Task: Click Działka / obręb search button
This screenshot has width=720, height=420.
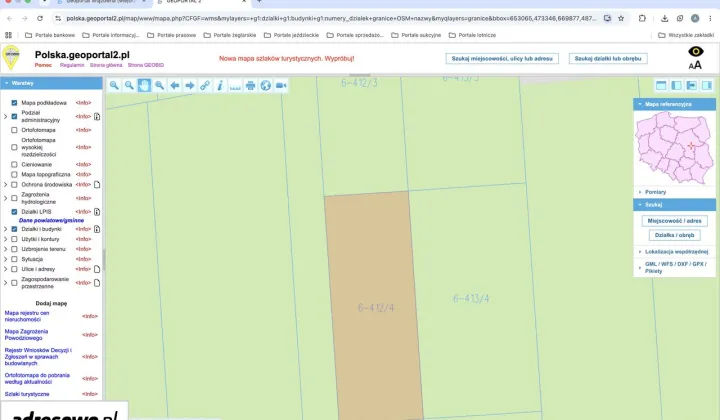Action: point(674,235)
